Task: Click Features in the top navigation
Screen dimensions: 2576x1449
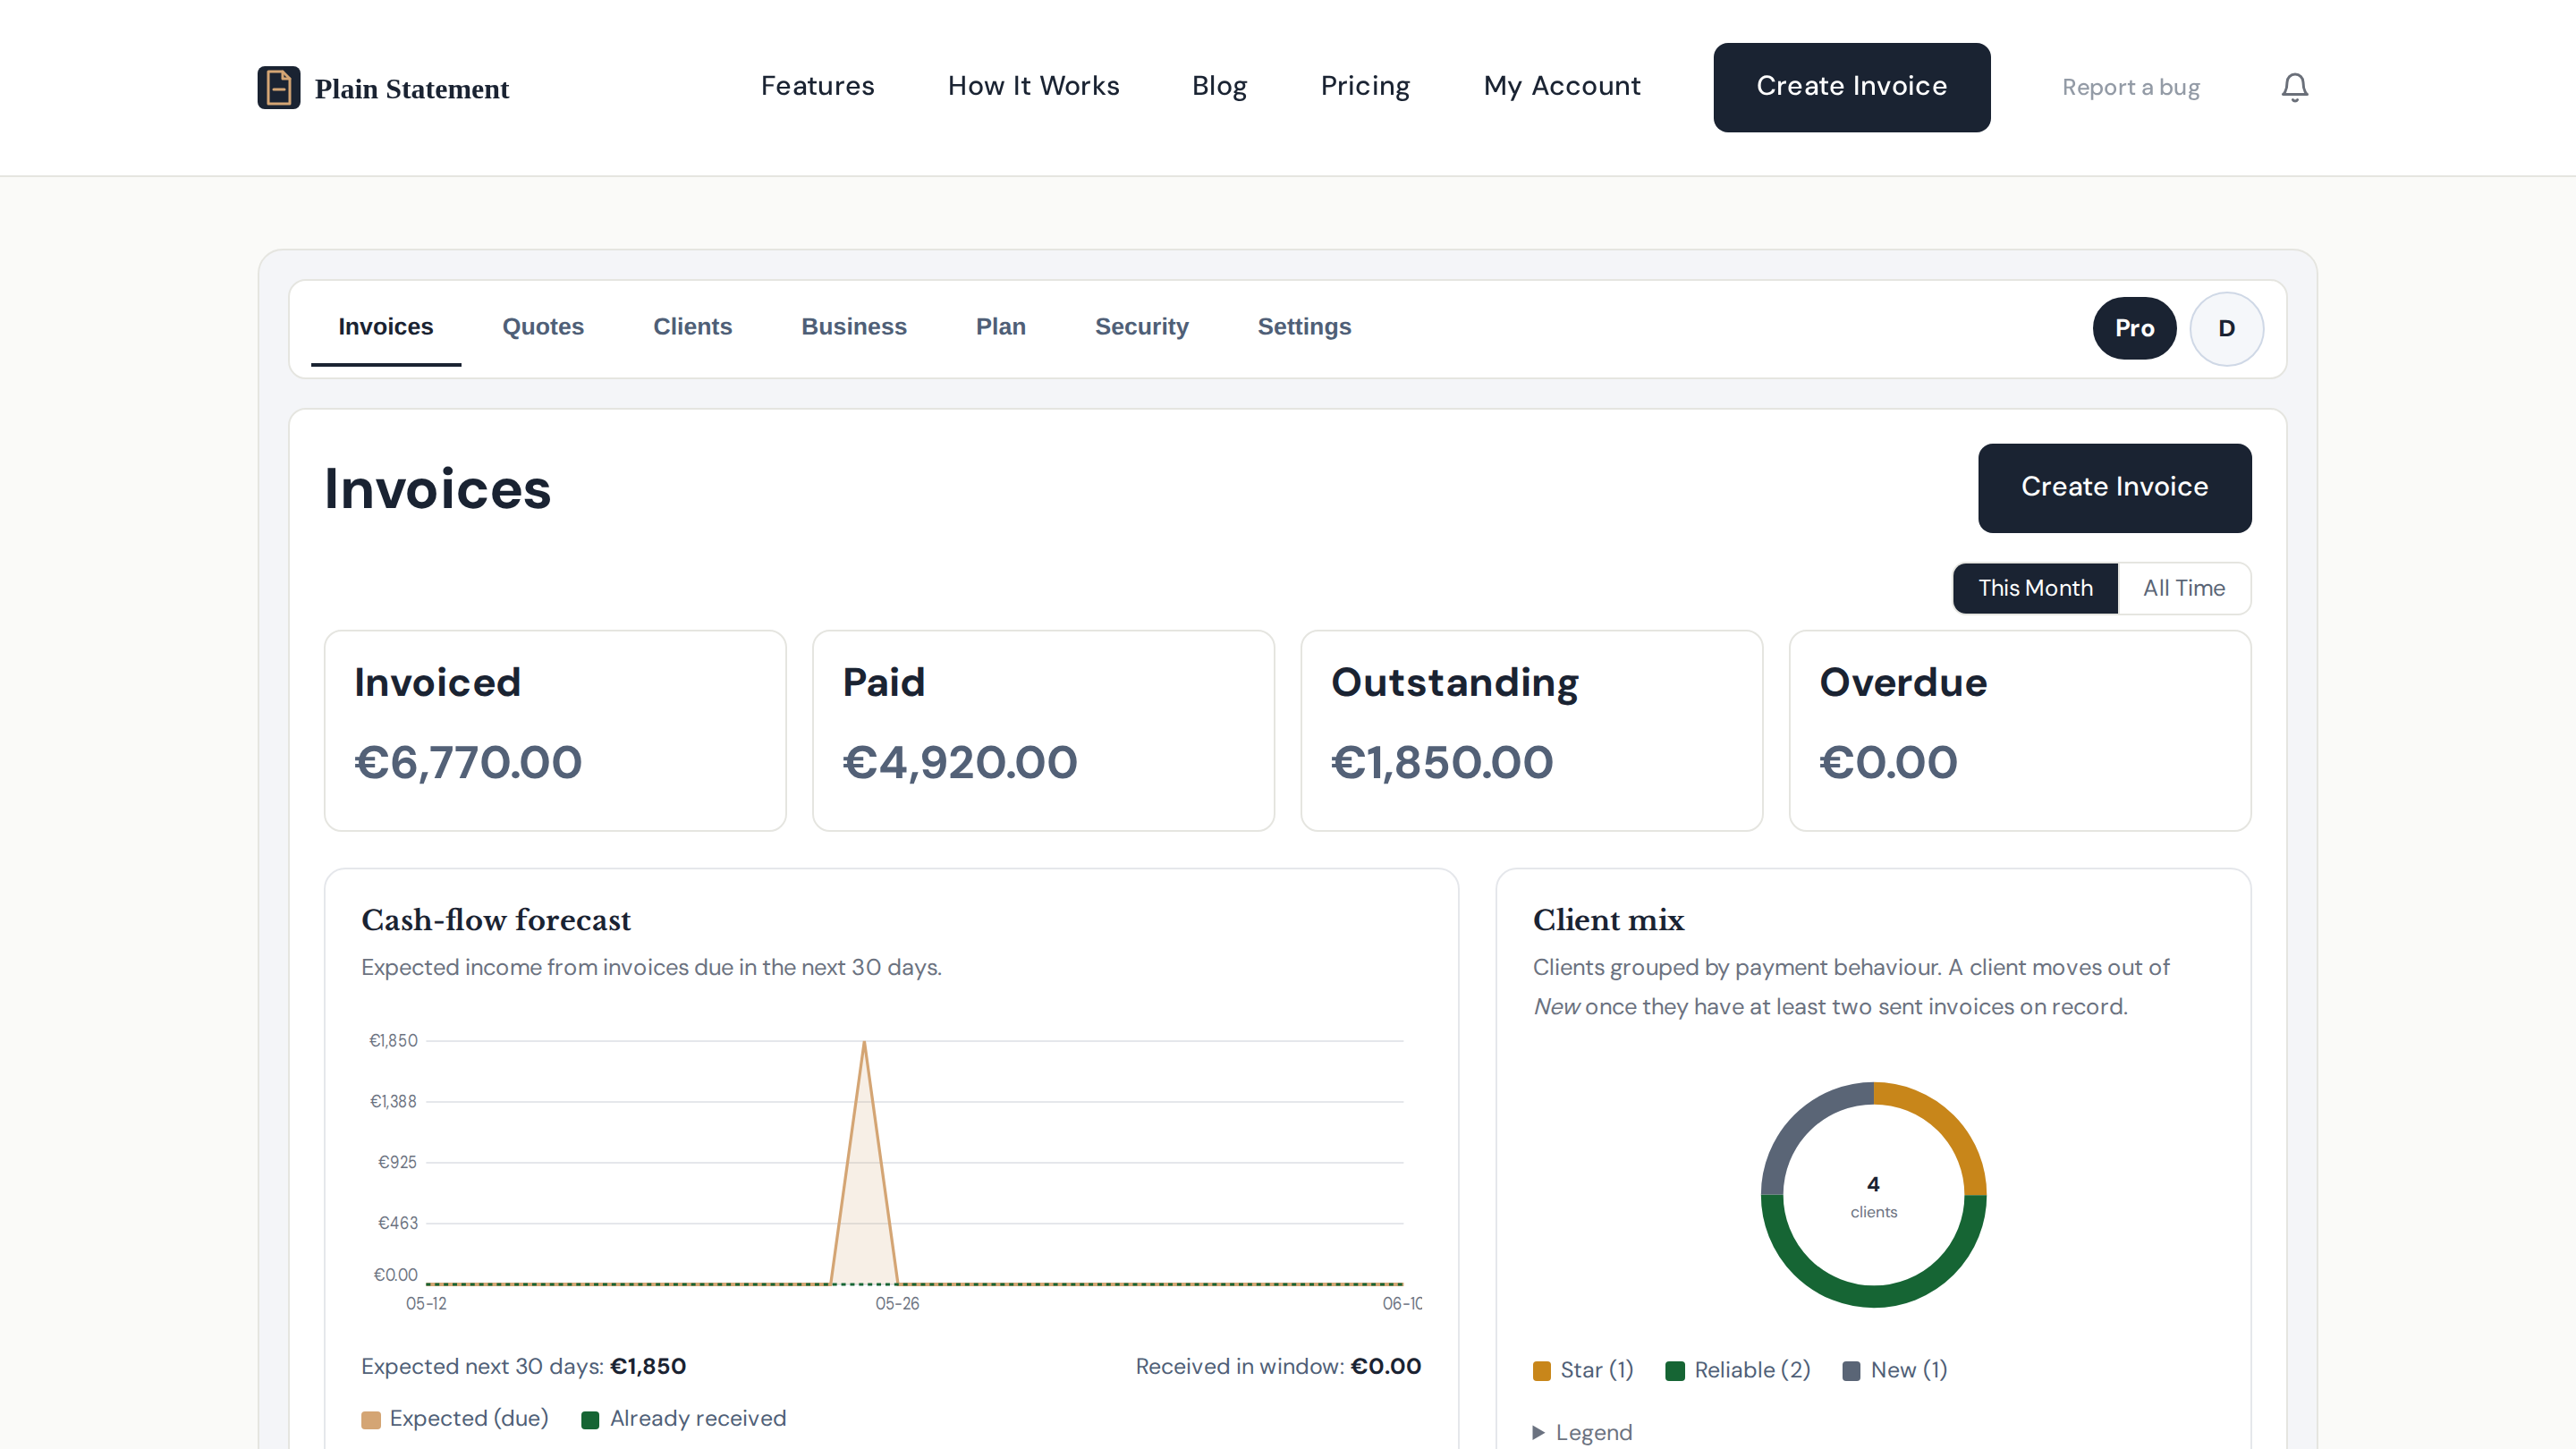Action: [x=817, y=86]
